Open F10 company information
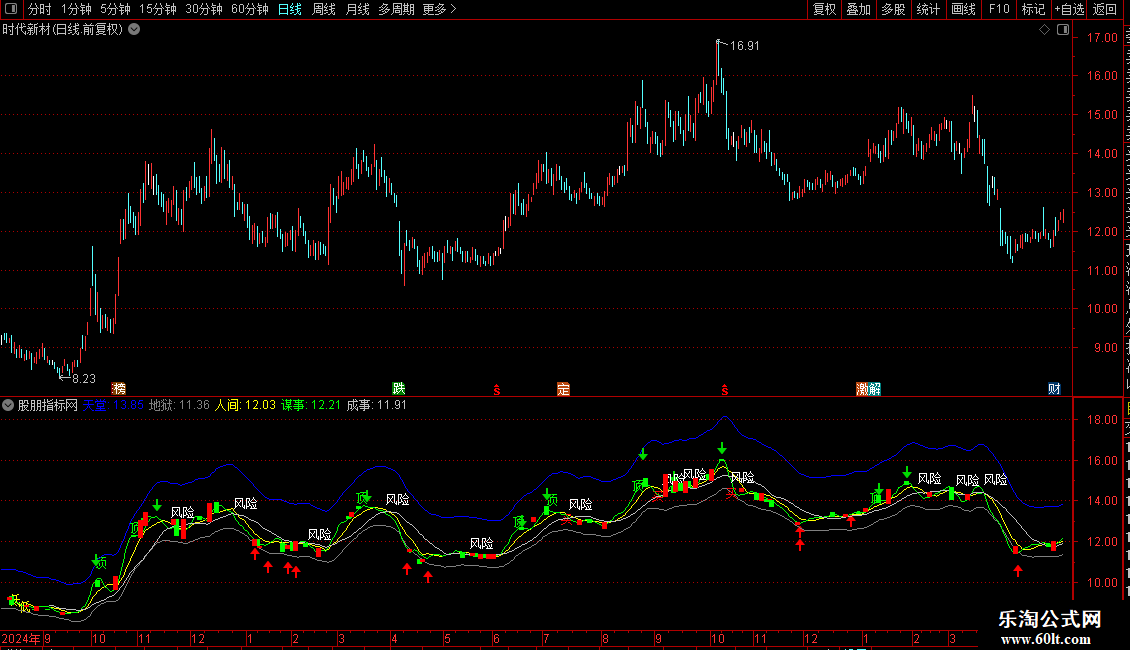The height and width of the screenshot is (650, 1130). click(999, 9)
